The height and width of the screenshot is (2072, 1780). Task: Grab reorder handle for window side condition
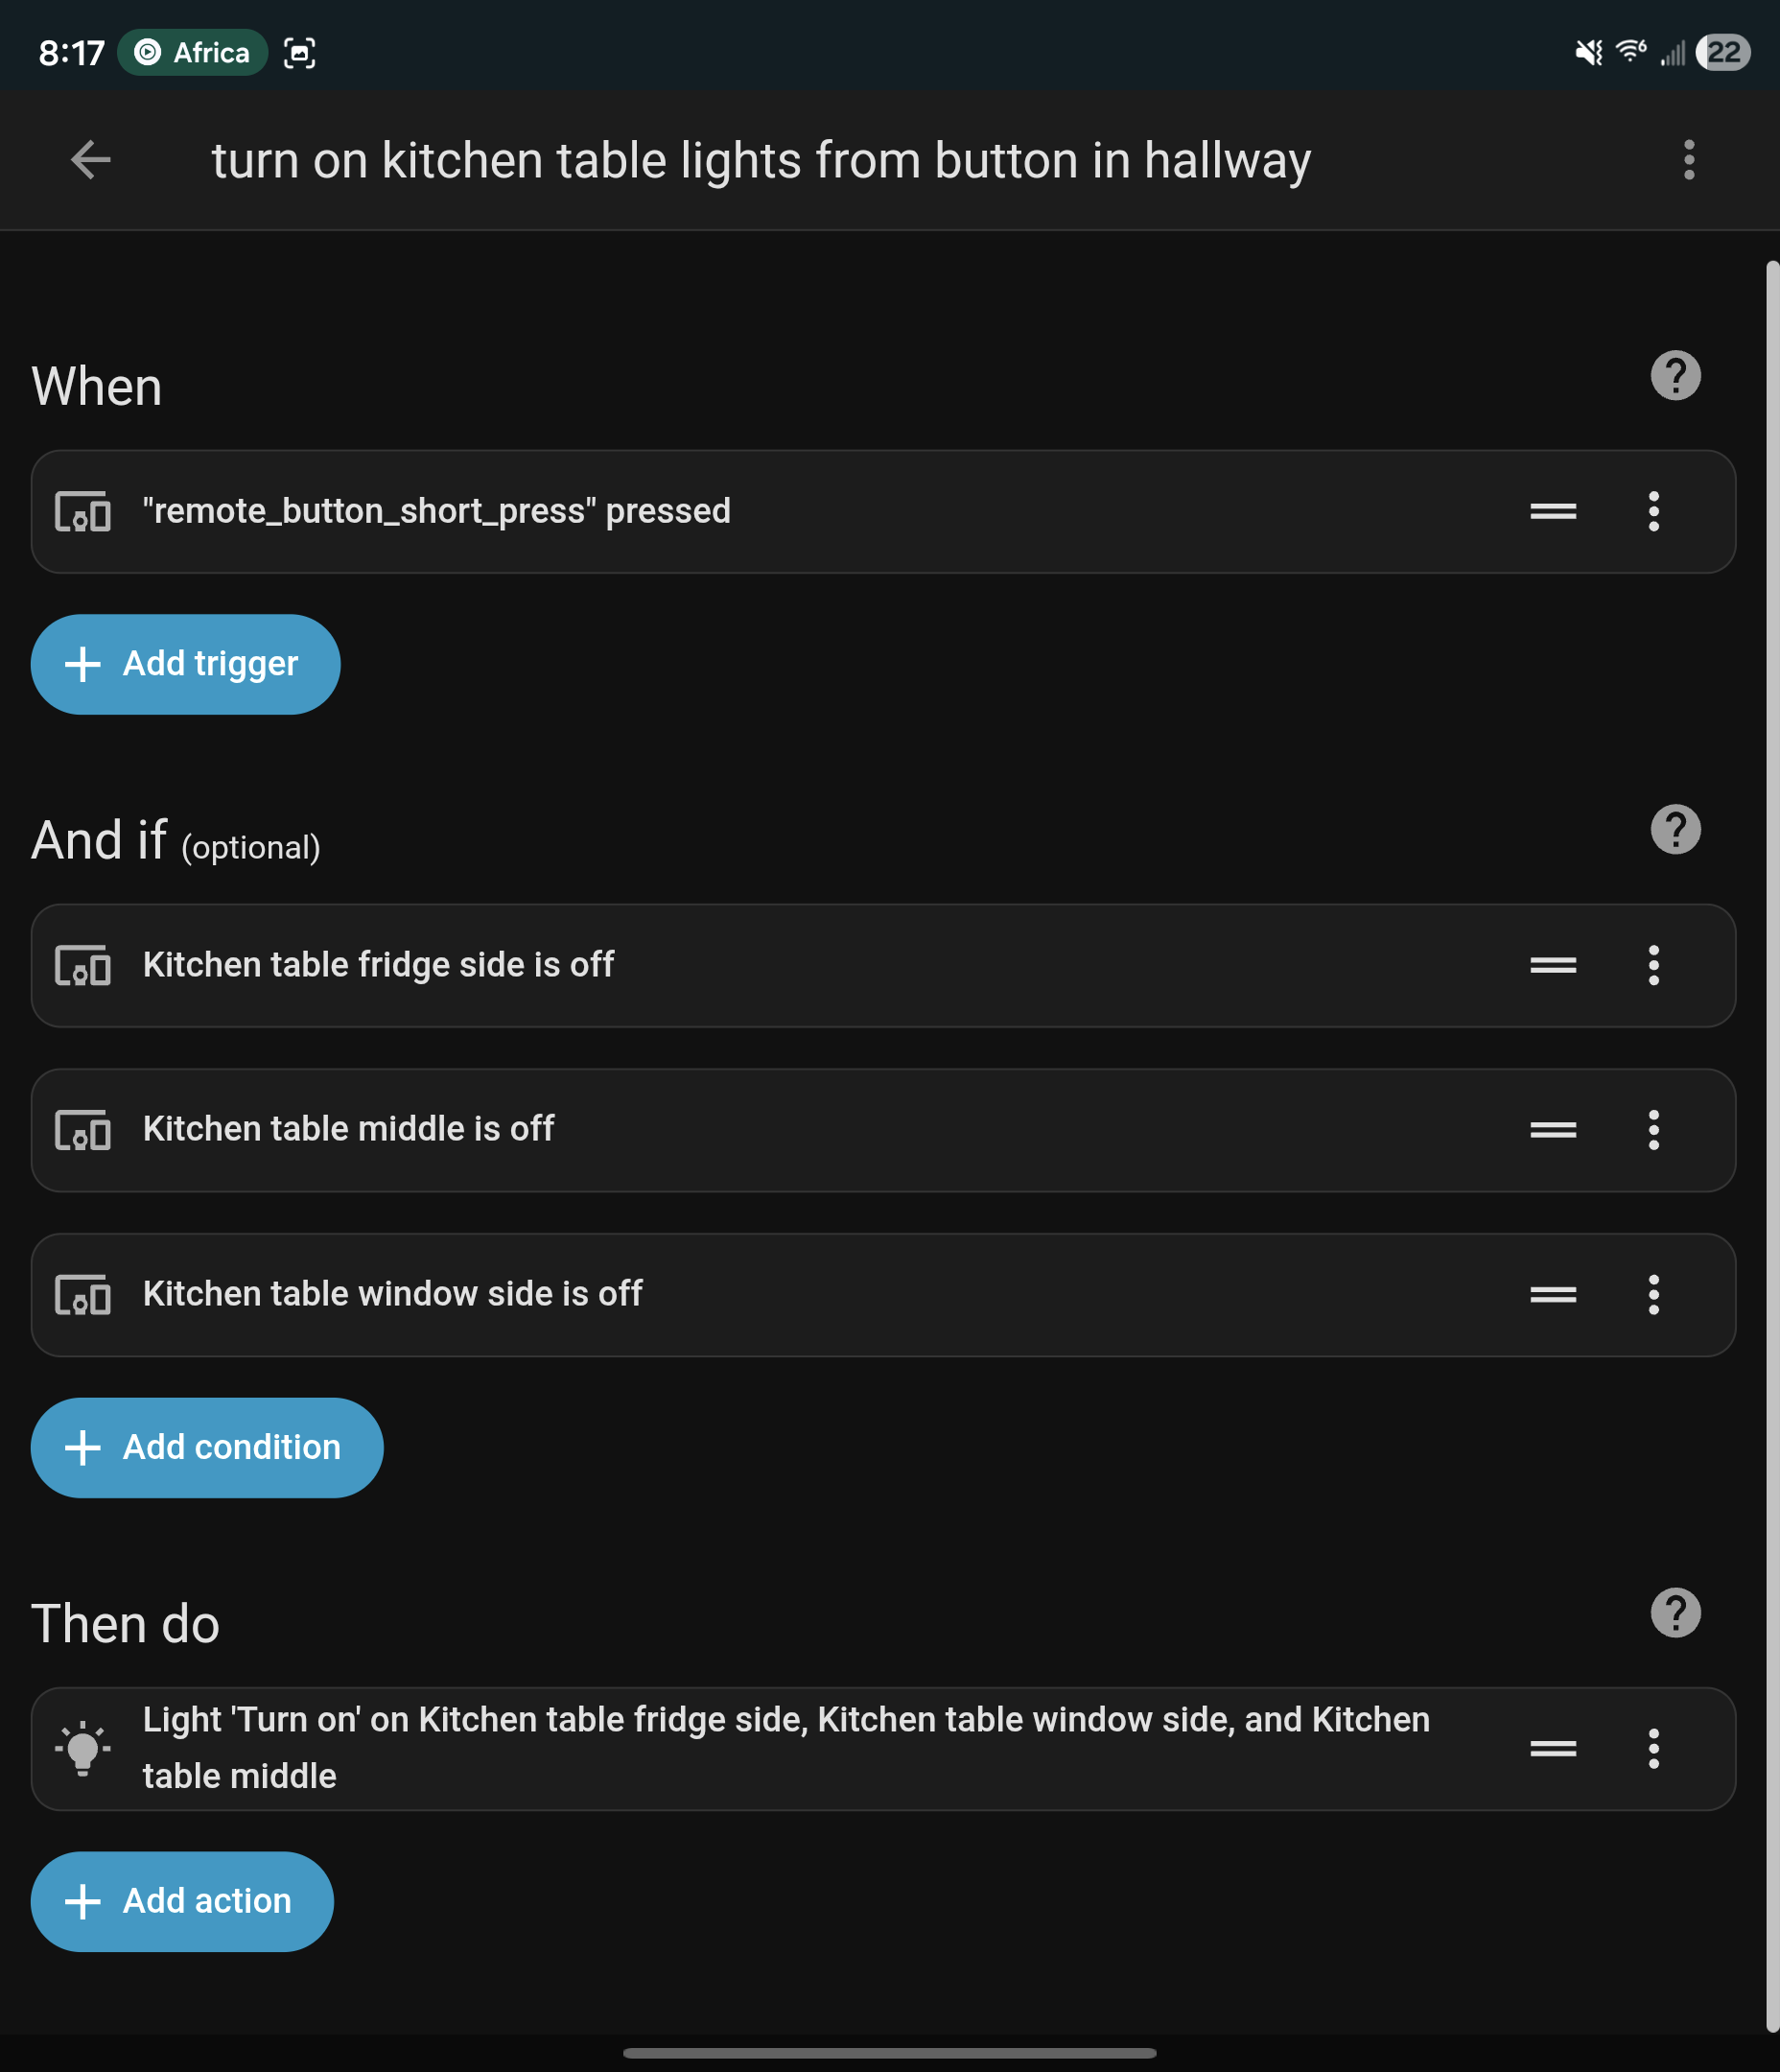1552,1294
